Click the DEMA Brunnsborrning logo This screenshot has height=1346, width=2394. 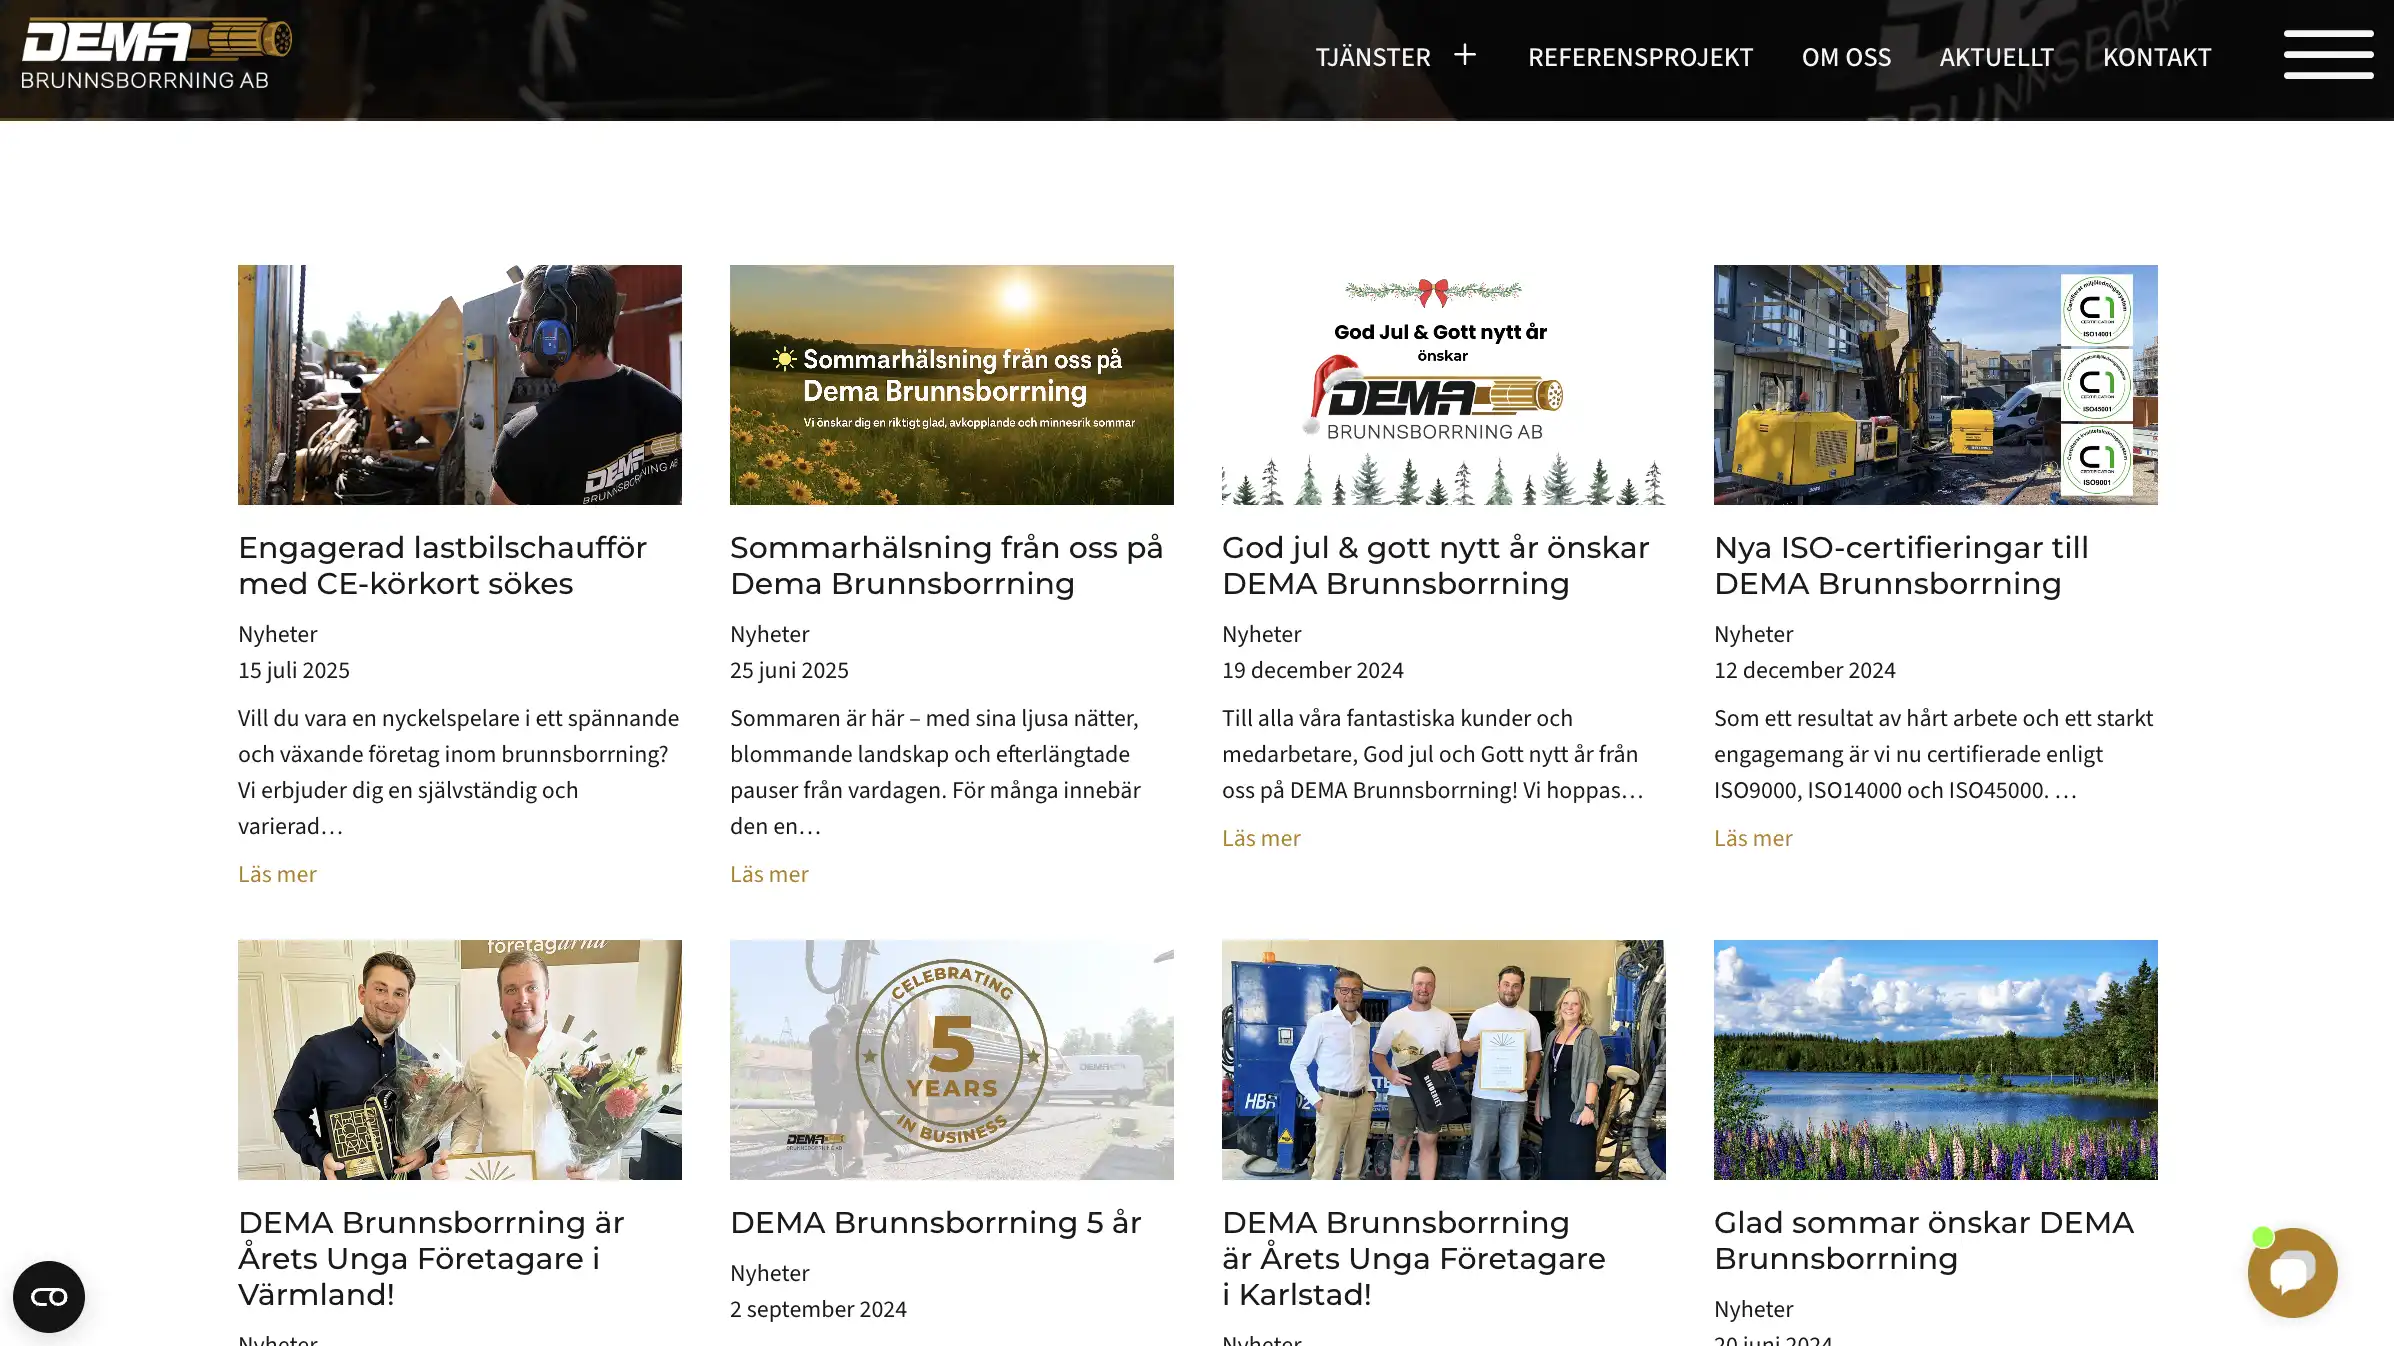pos(156,55)
